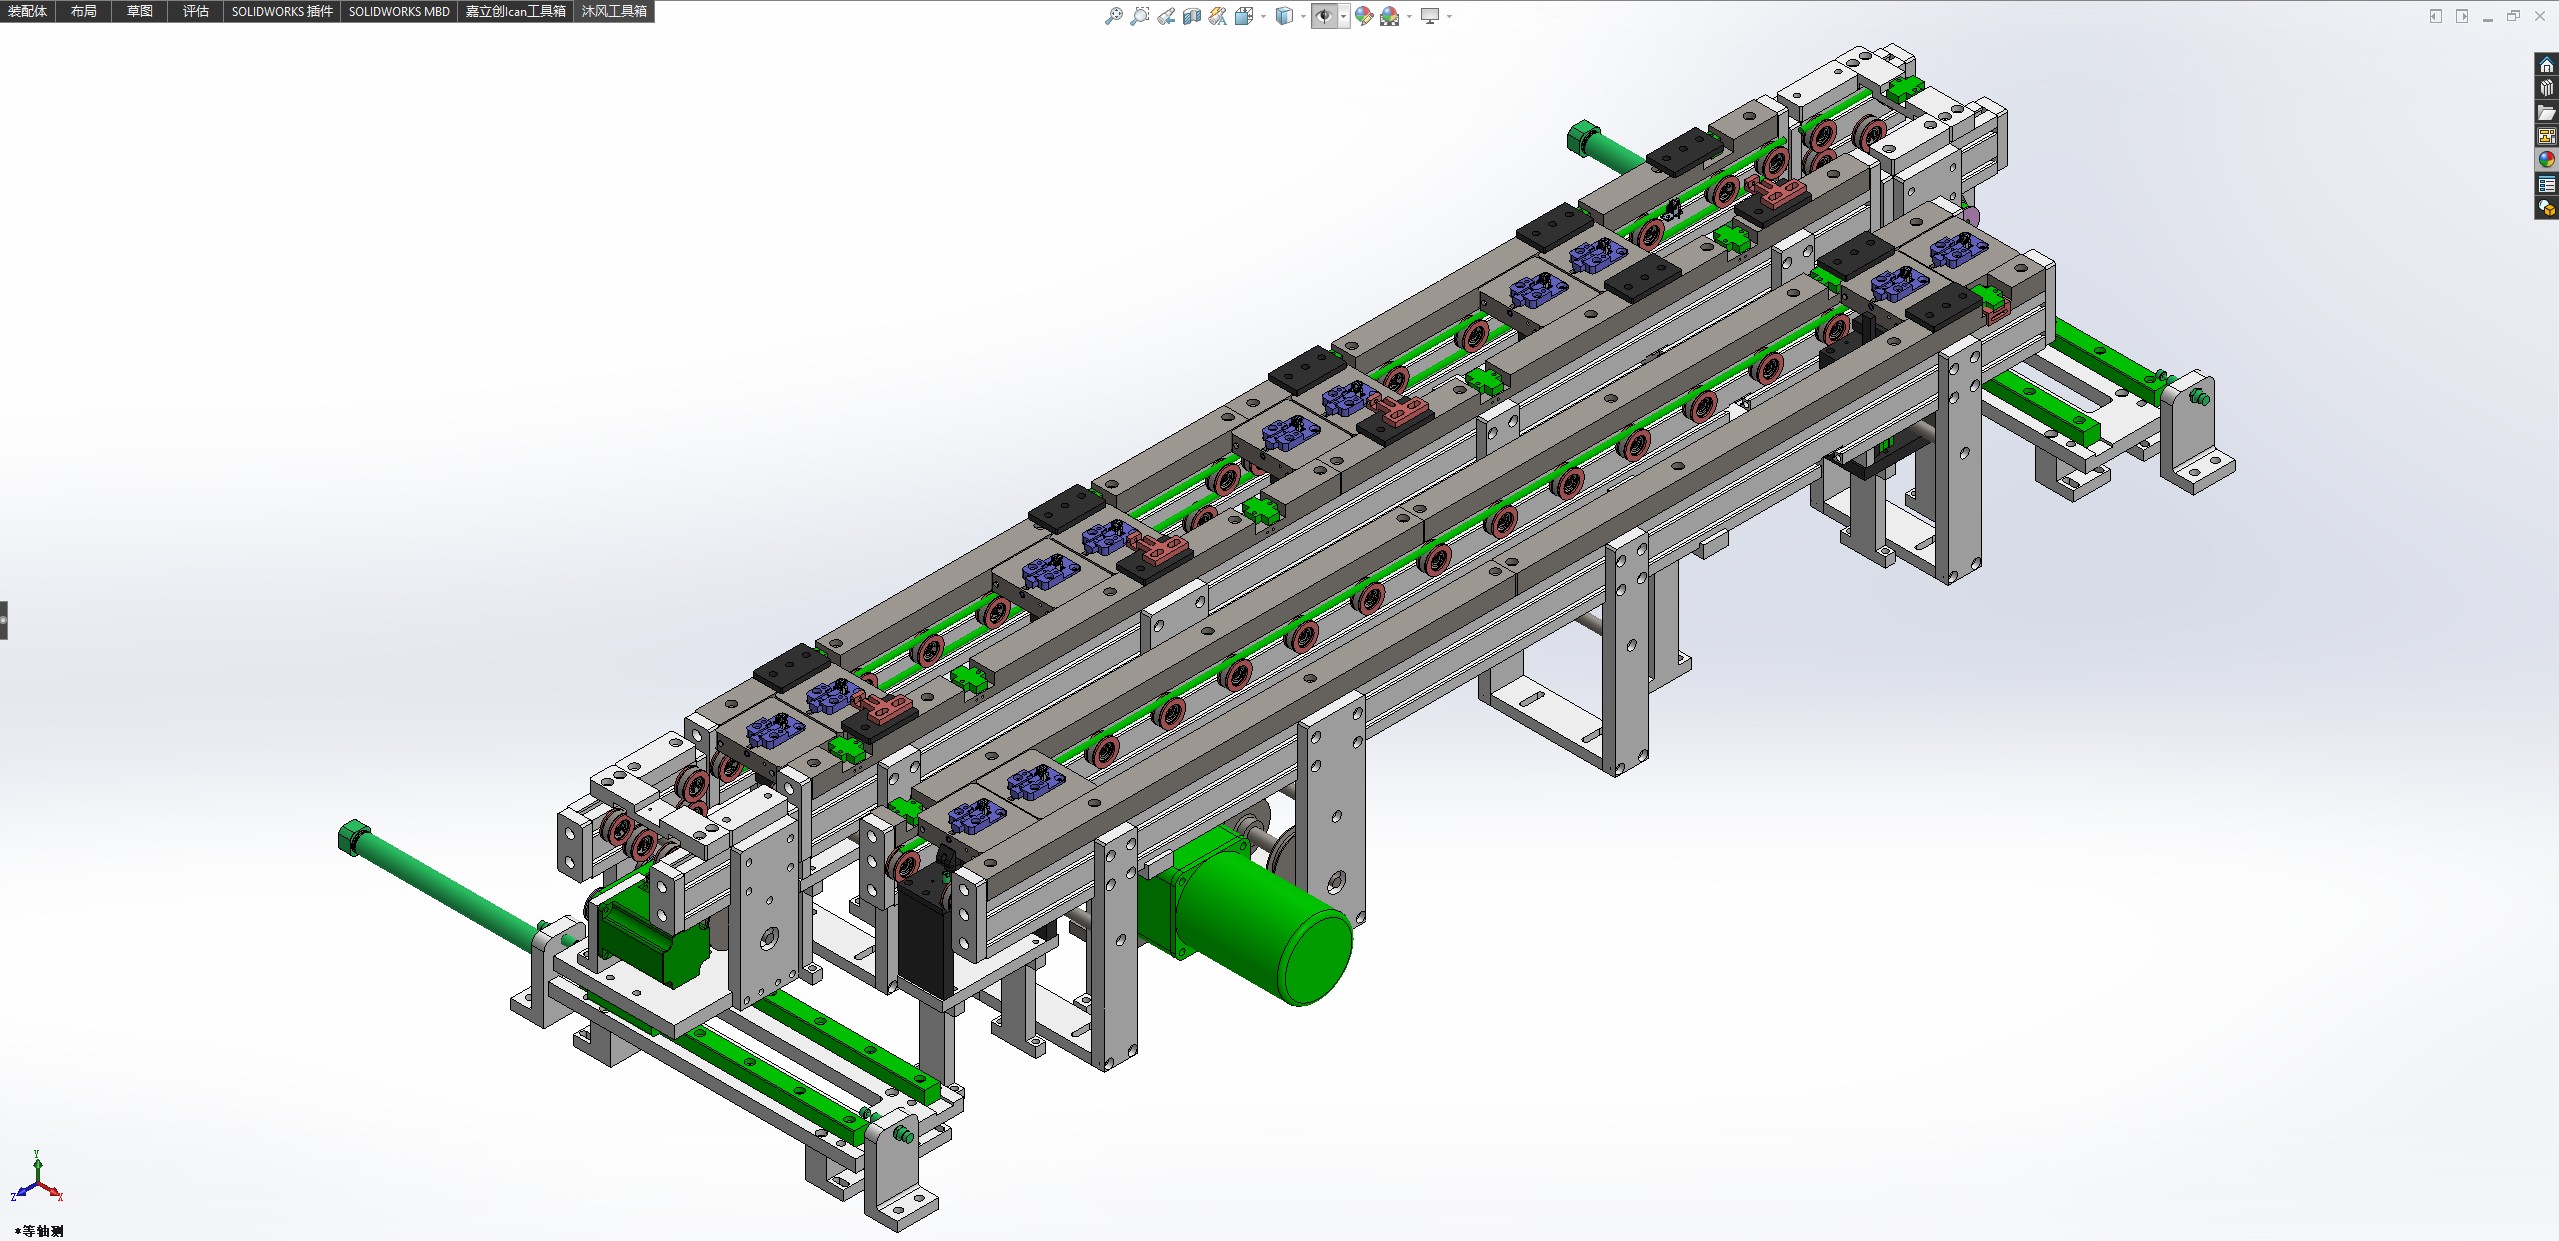Open the SOLIDWORKS Resources home tab

(2546, 65)
